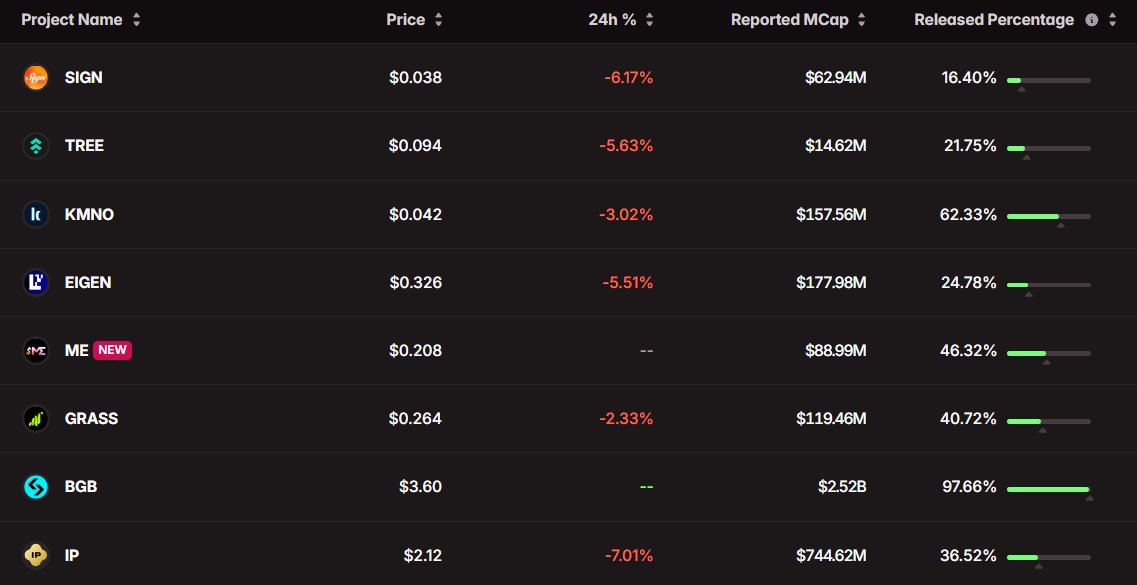Image resolution: width=1137 pixels, height=585 pixels.
Task: Click the IP market cap value $744.62M
Action: click(x=831, y=555)
